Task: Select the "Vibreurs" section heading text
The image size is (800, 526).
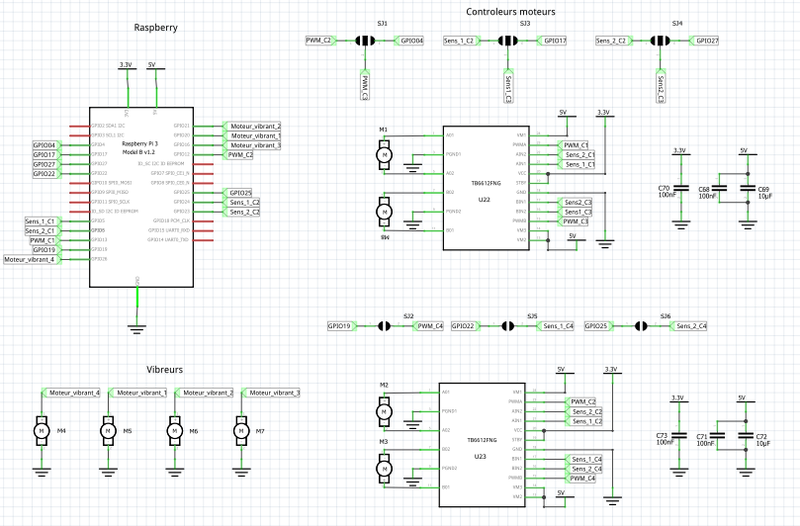Action: [165, 370]
